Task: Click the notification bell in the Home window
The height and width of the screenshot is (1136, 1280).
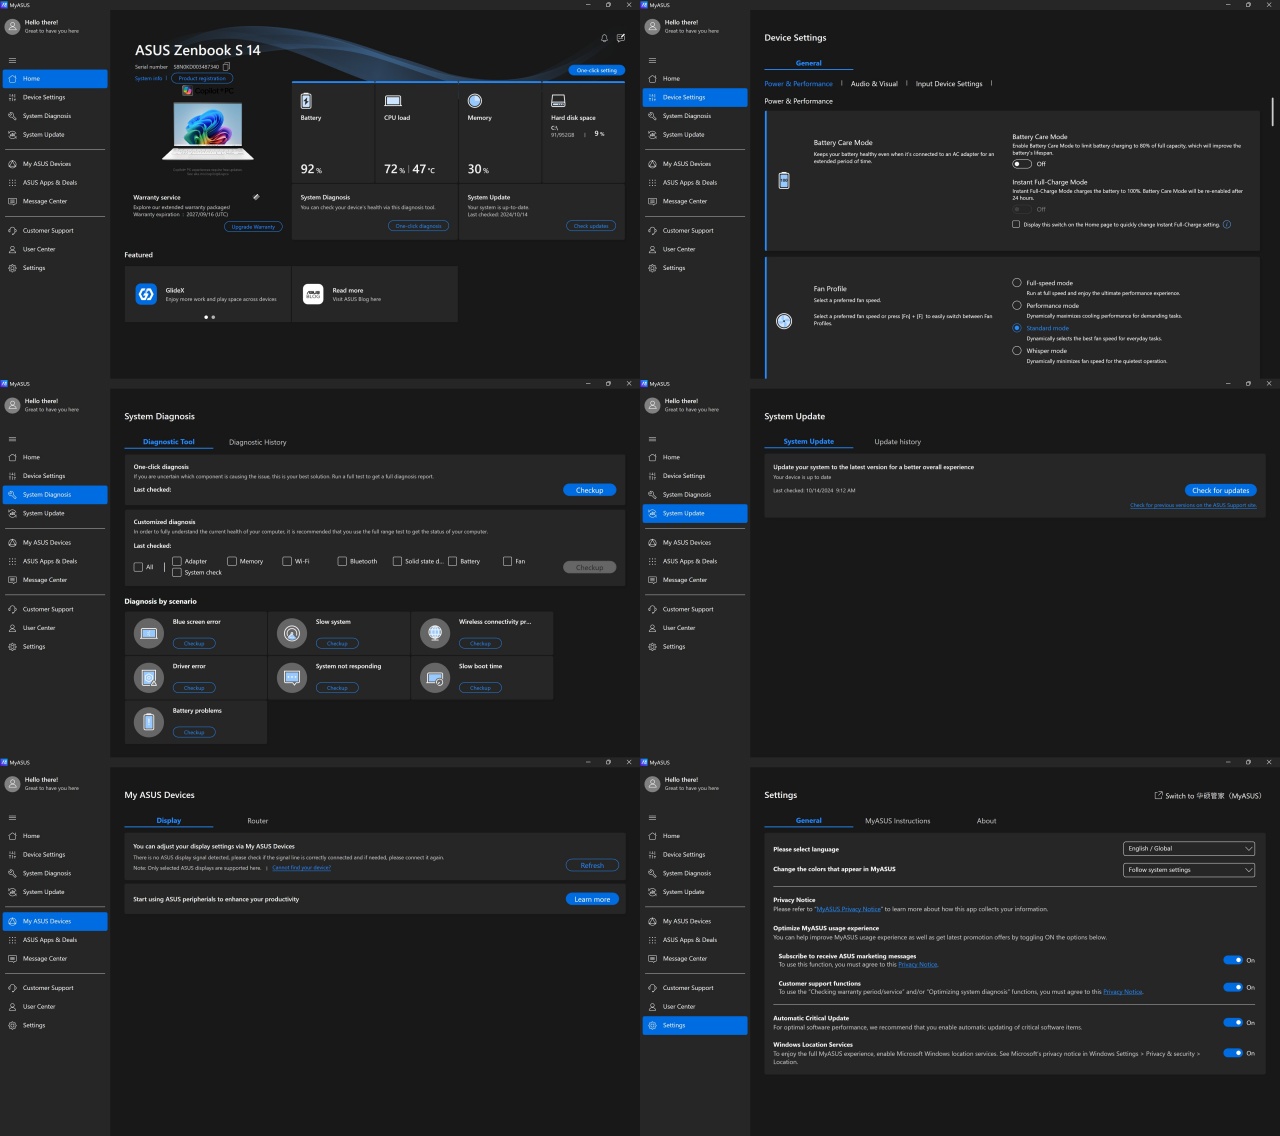Action: 604,38
